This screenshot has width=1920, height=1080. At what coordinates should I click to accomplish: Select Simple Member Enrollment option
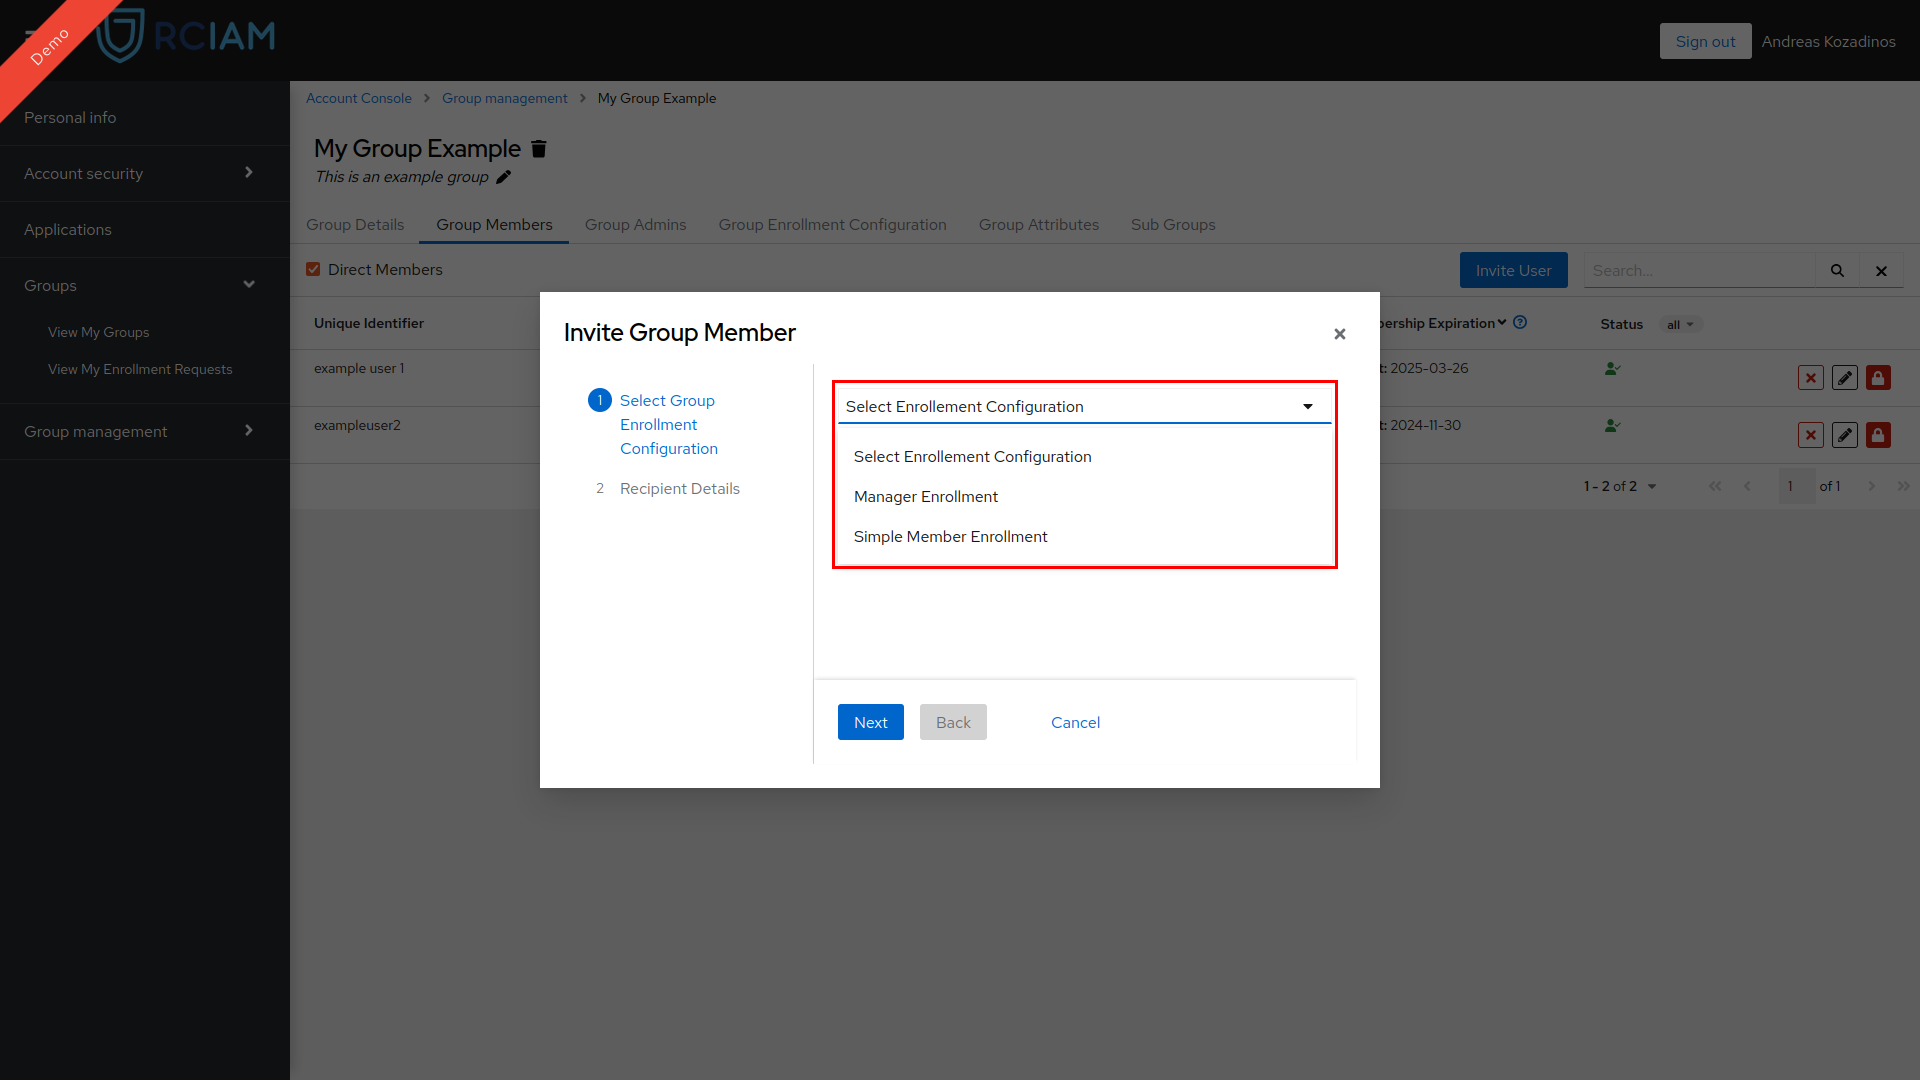951,537
